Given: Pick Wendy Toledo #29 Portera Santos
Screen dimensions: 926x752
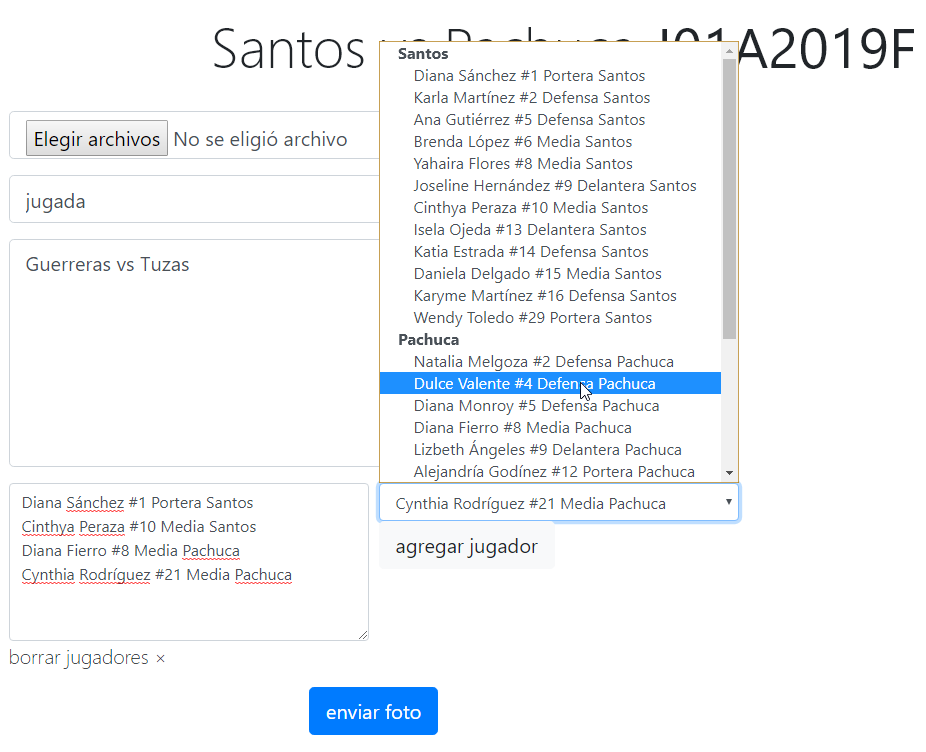Looking at the screenshot, I should (550, 317).
